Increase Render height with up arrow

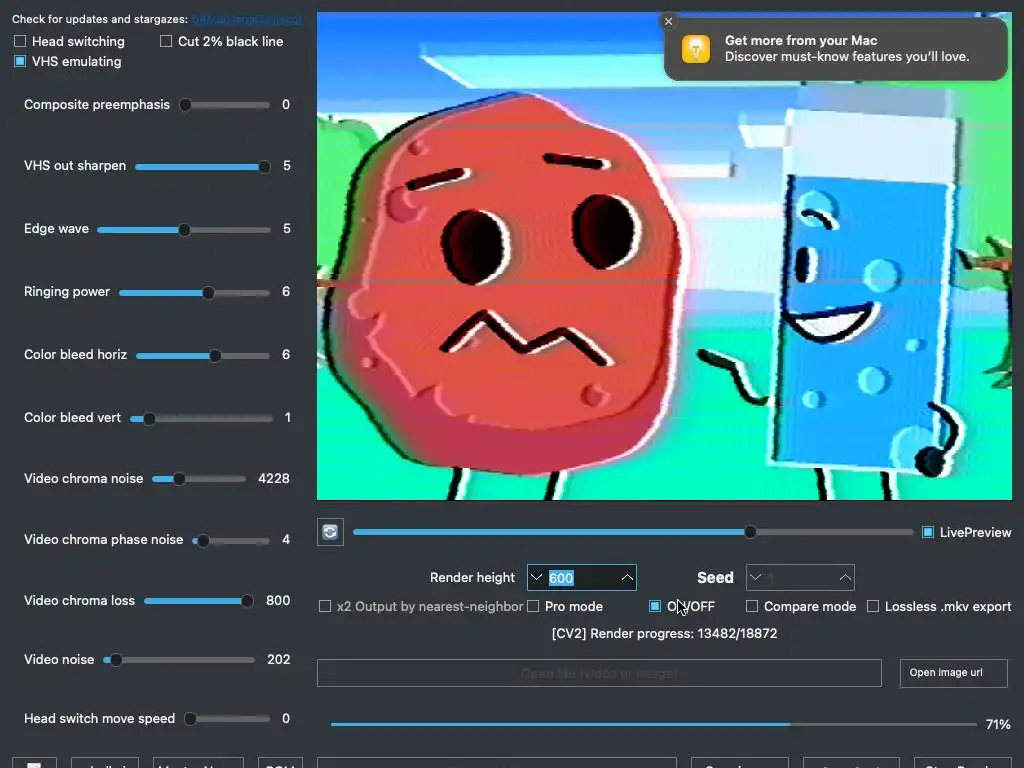coord(627,577)
